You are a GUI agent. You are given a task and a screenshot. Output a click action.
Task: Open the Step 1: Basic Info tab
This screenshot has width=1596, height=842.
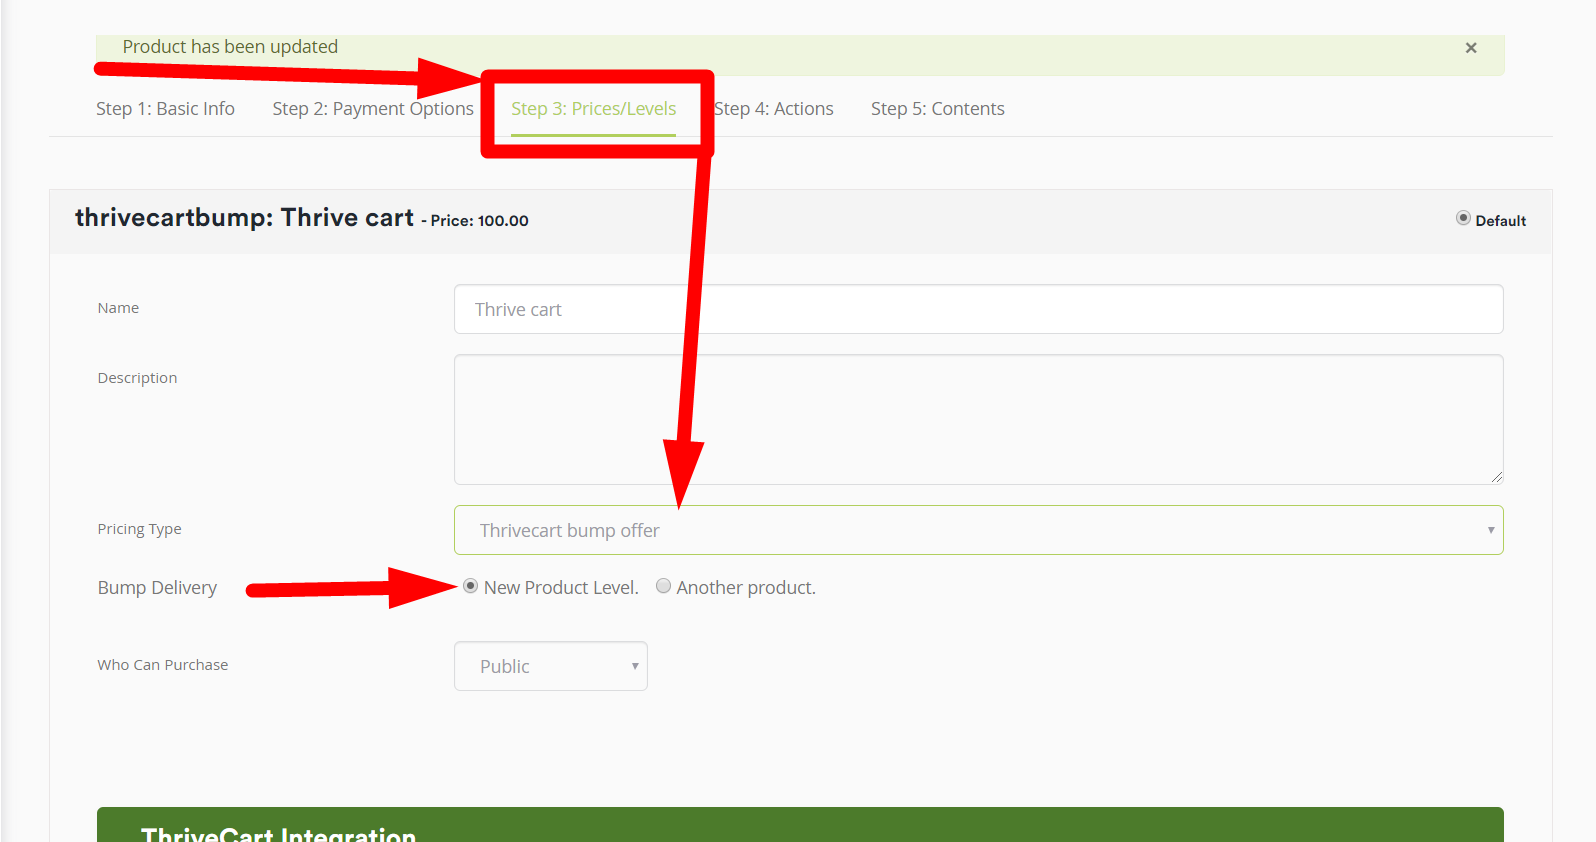(x=165, y=109)
